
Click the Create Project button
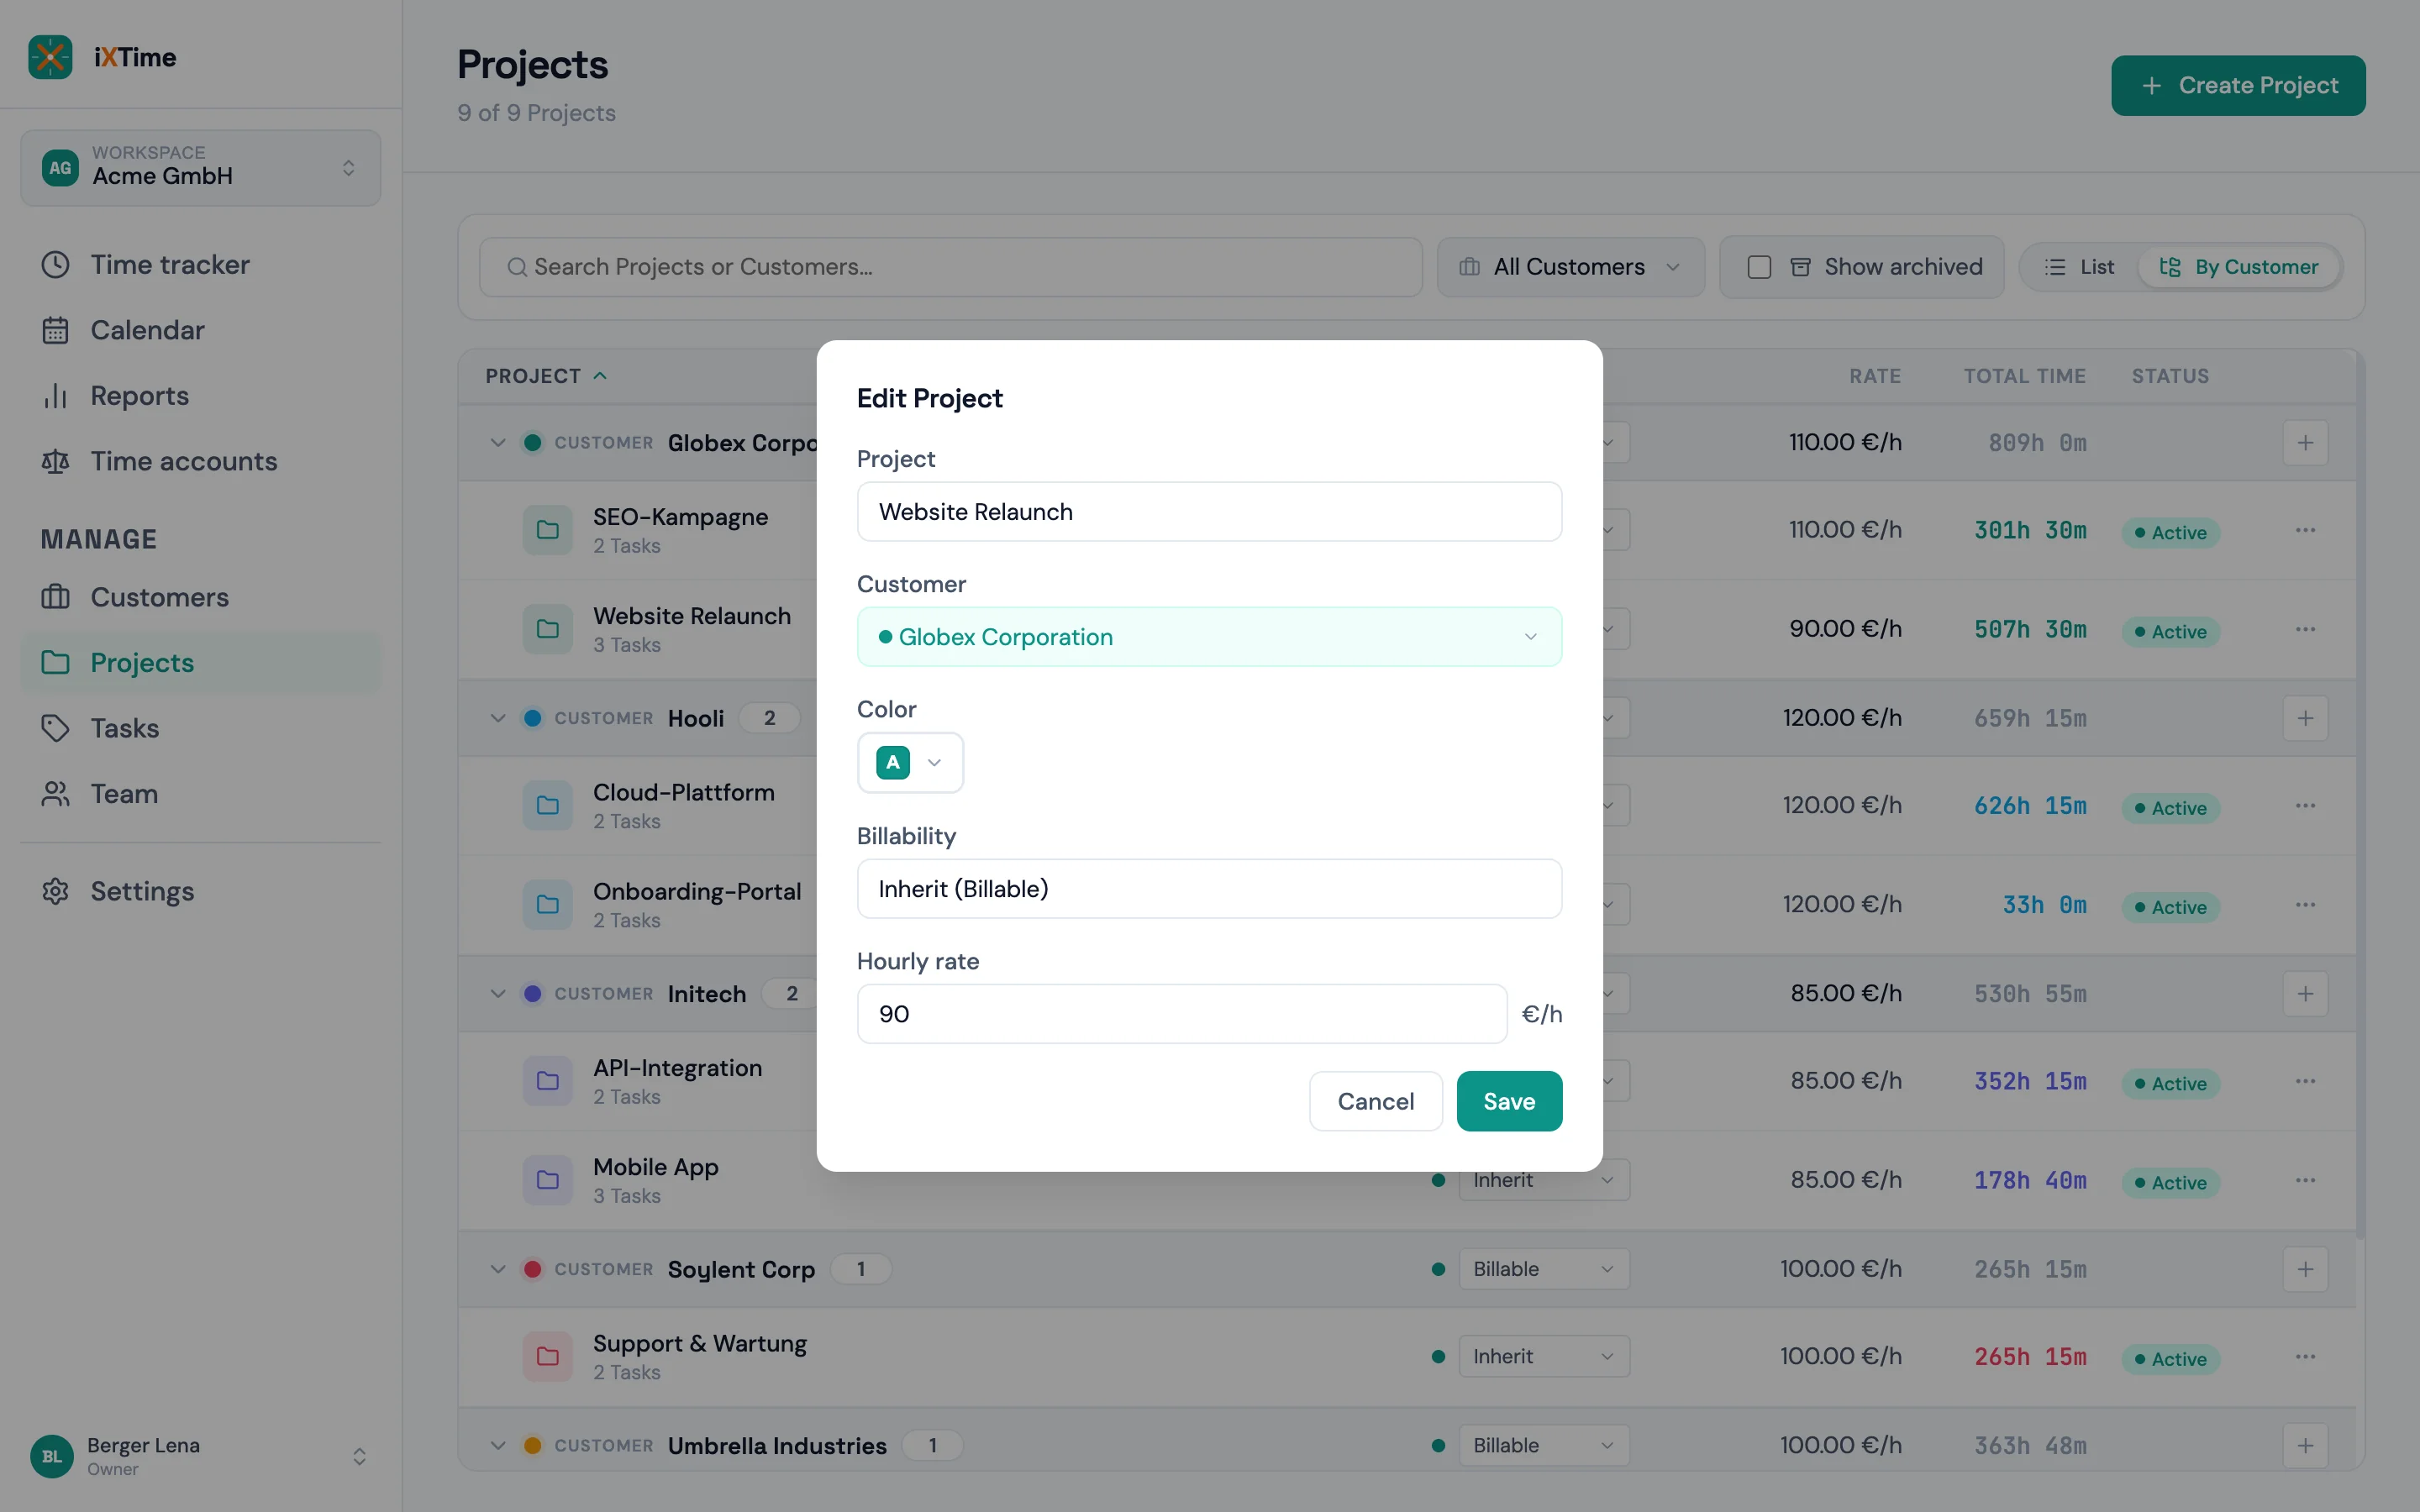coord(2238,85)
